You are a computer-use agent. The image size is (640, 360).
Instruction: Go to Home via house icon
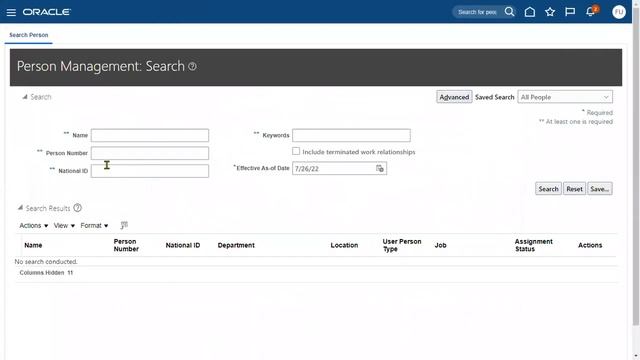[x=530, y=12]
